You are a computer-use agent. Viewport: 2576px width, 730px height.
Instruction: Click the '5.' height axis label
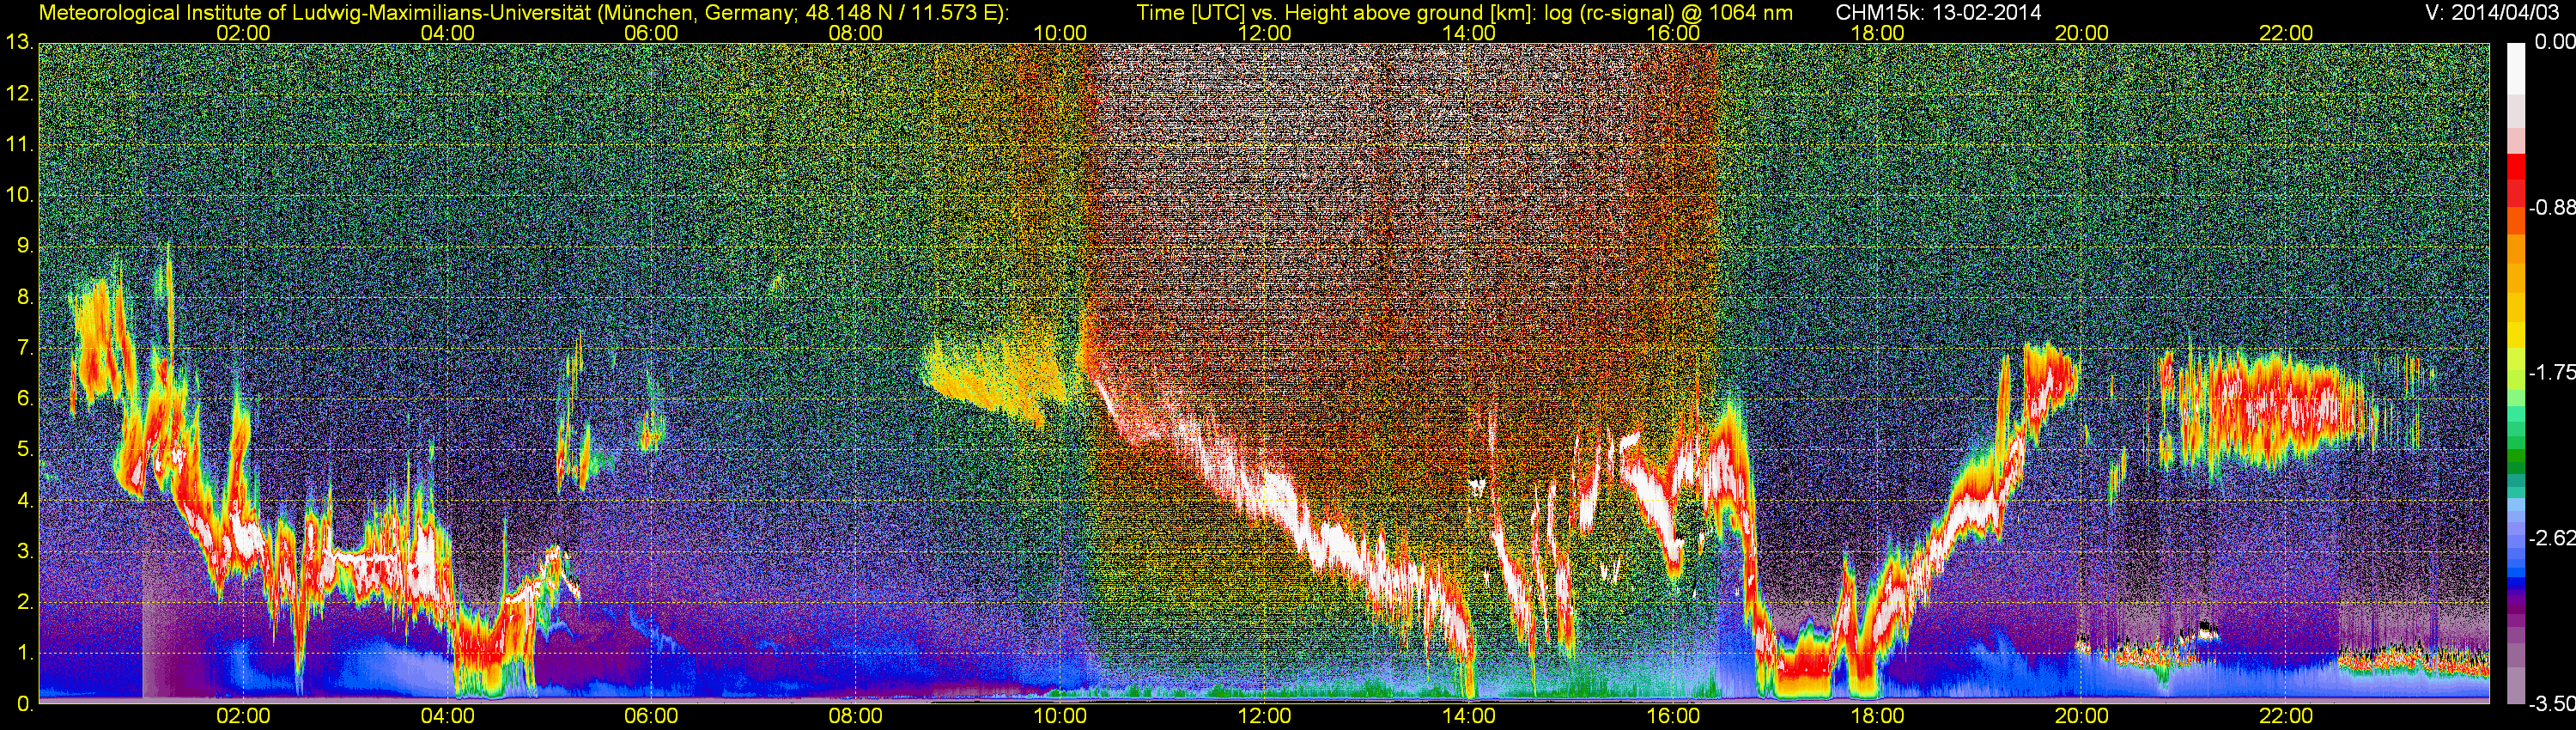(x=24, y=450)
